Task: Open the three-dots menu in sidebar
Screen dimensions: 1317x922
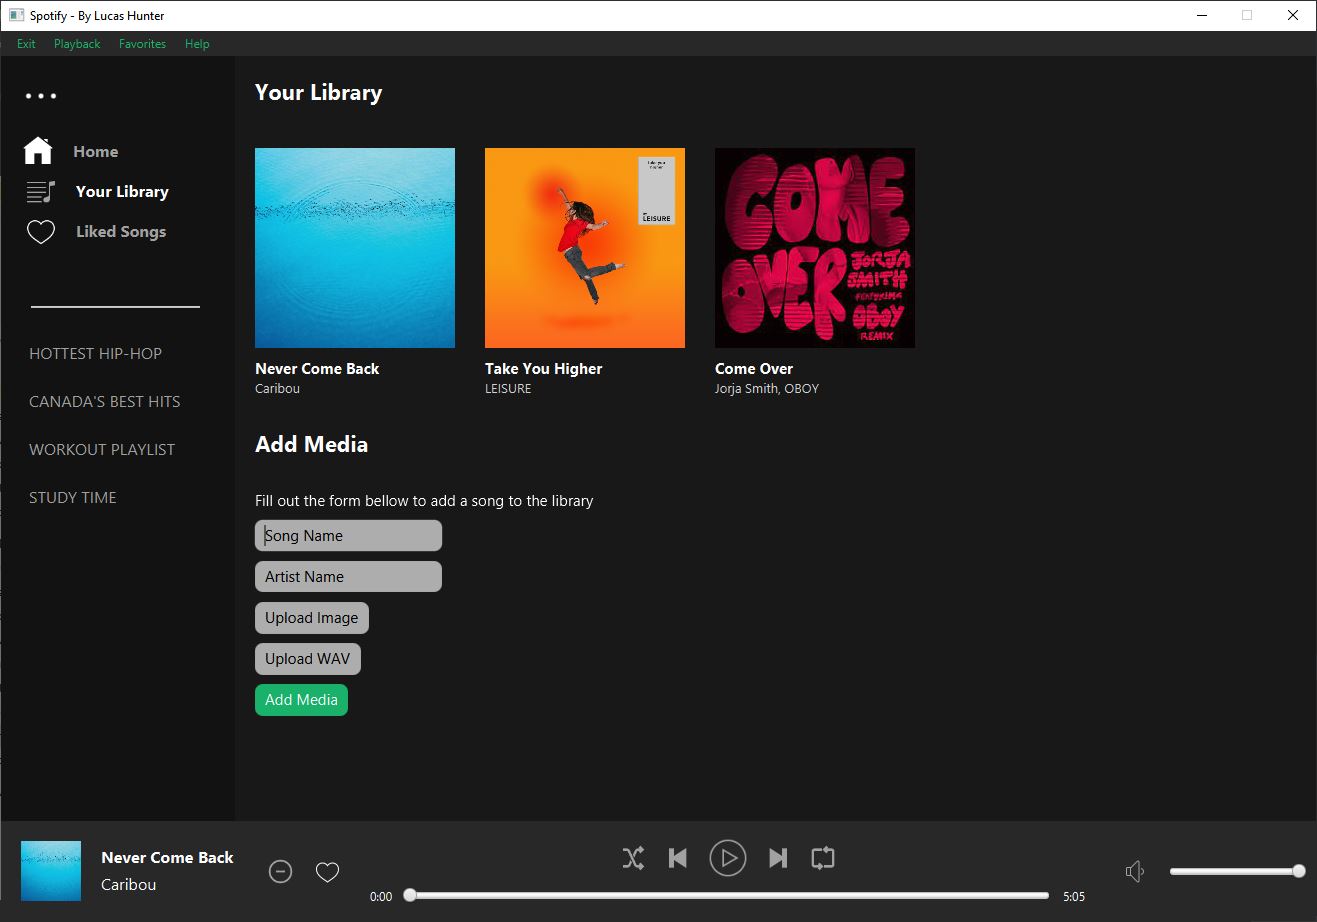Action: click(41, 96)
